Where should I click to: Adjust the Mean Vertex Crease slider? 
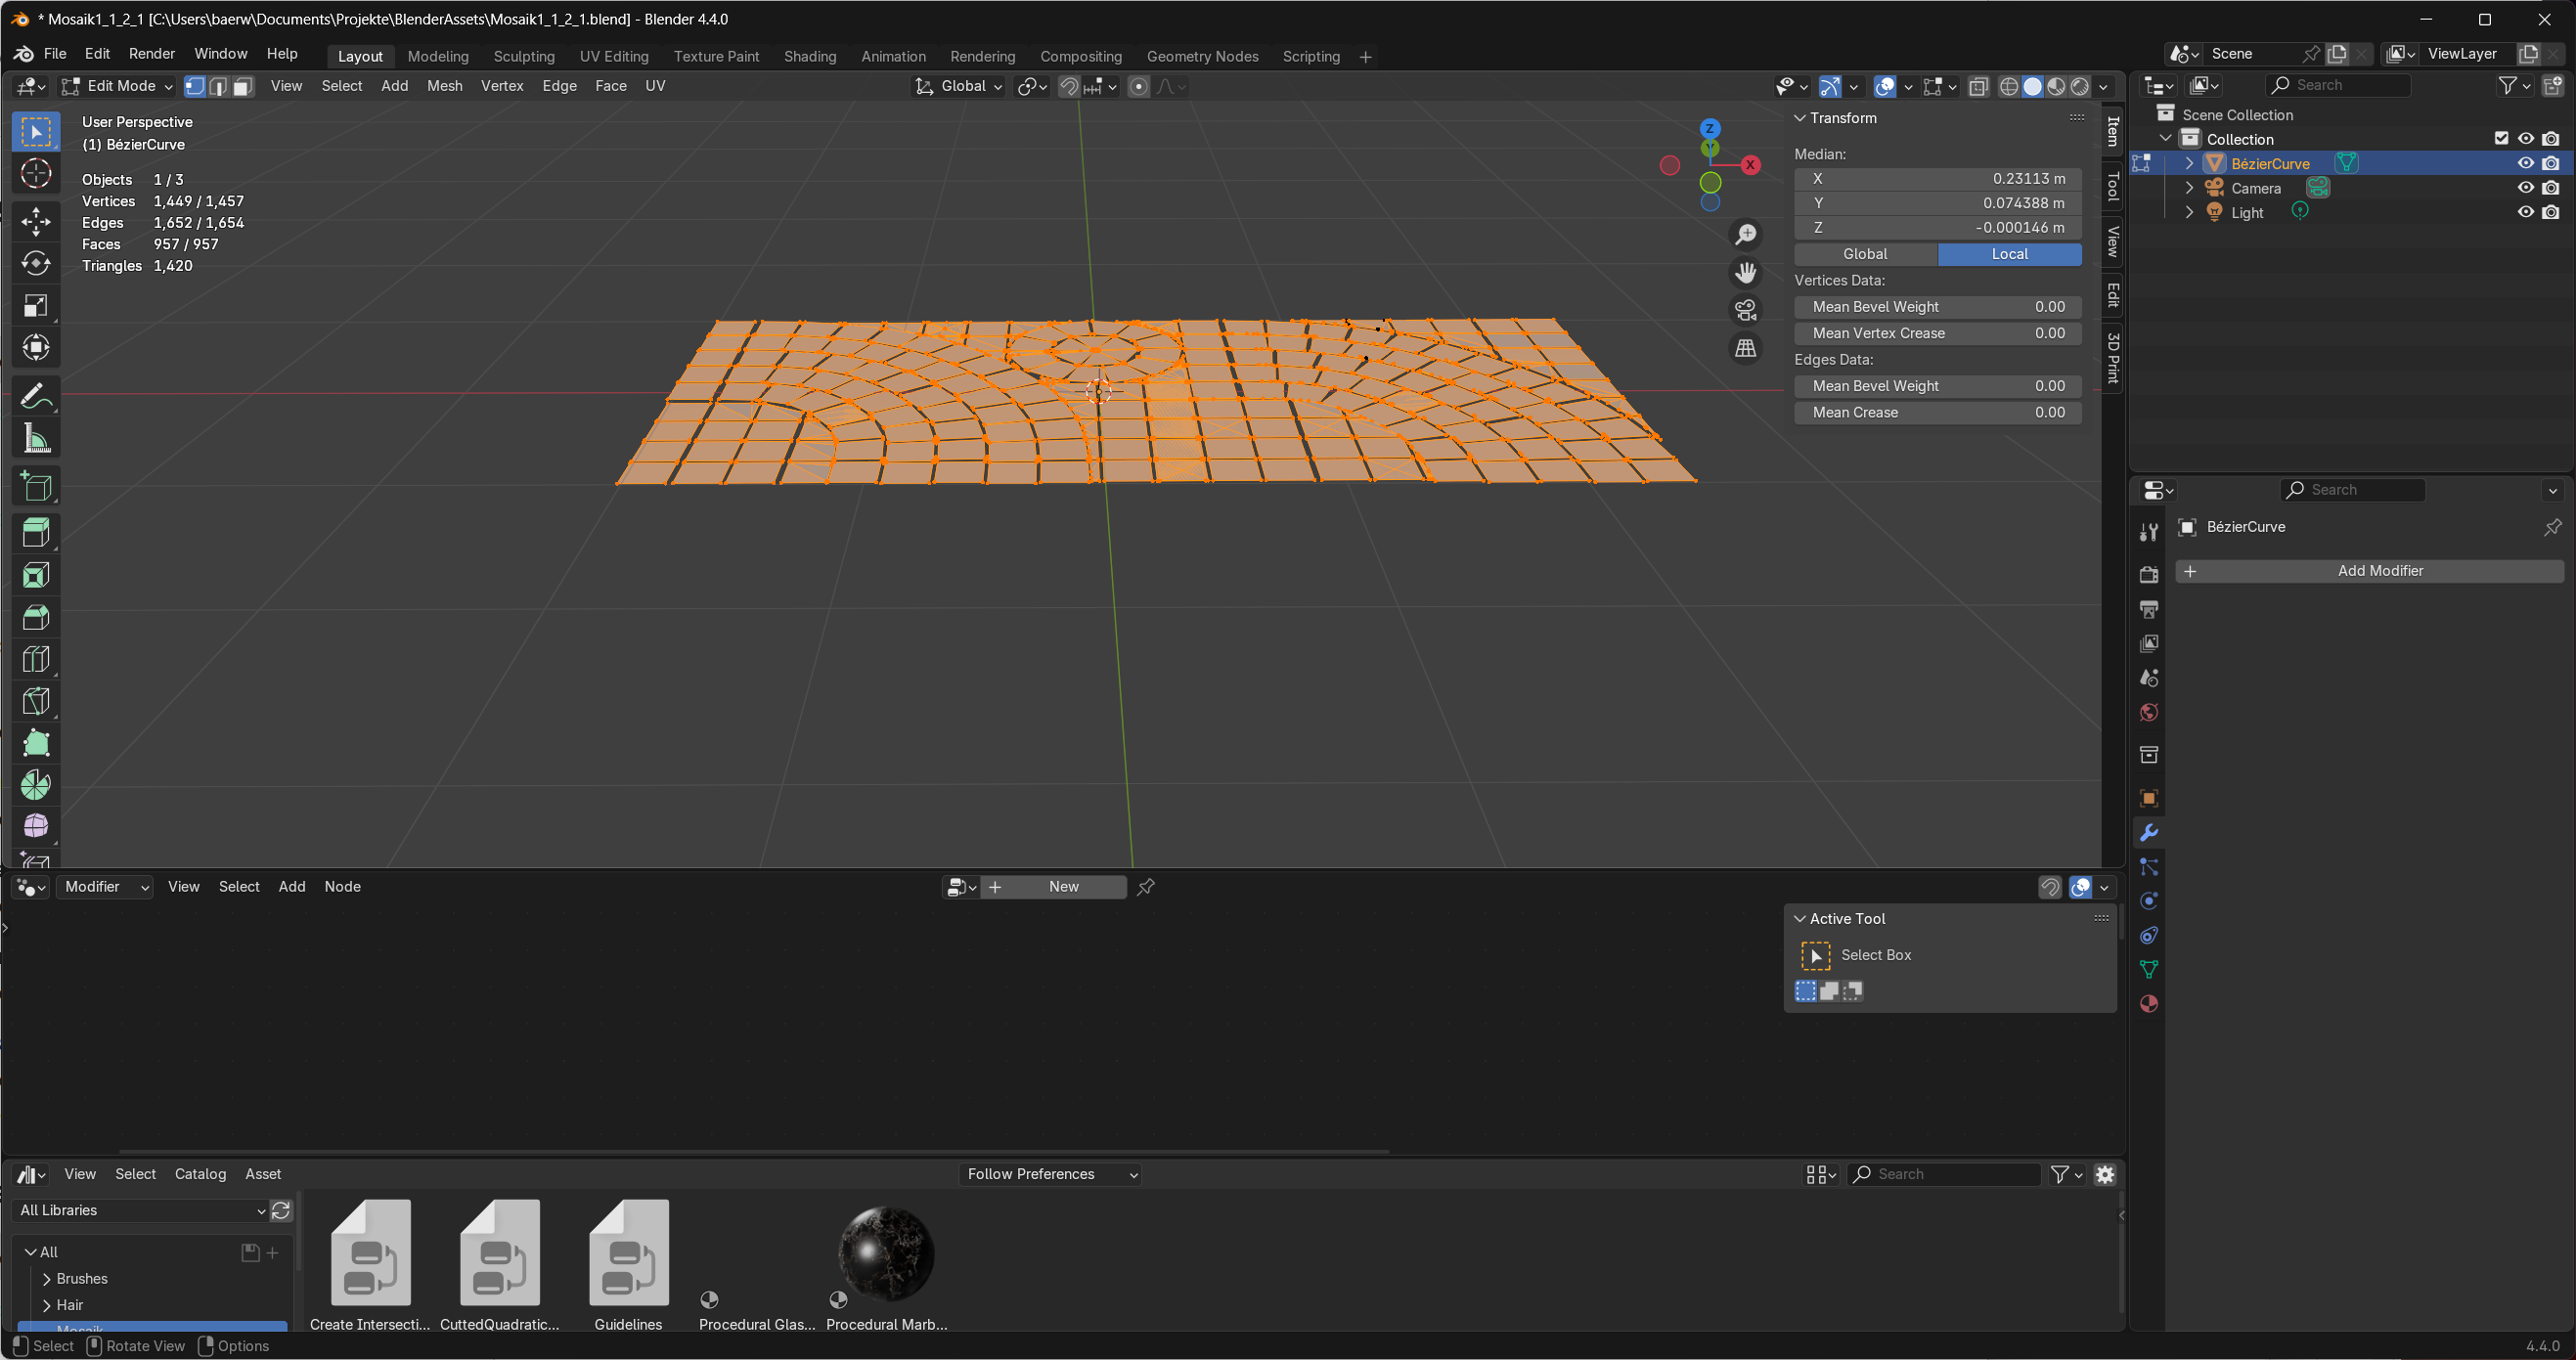[x=1937, y=333]
